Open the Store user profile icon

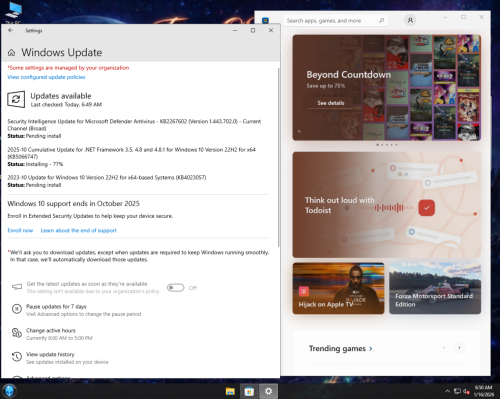(410, 20)
